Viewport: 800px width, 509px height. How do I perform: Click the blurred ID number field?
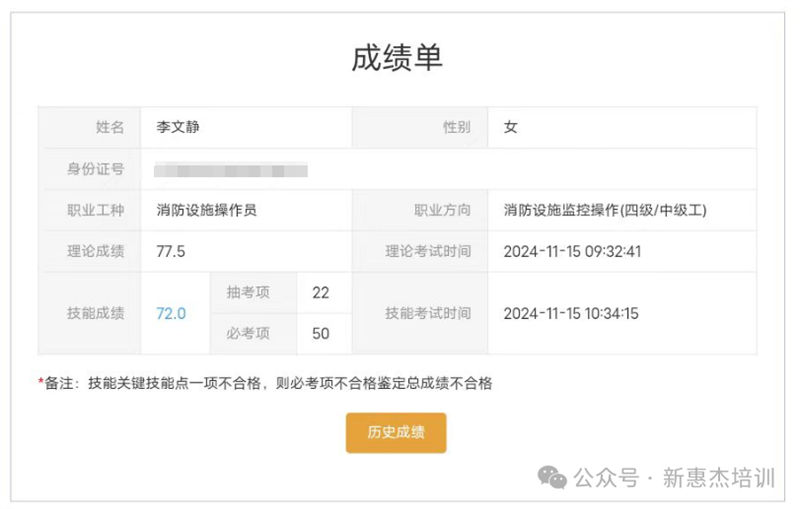point(231,170)
